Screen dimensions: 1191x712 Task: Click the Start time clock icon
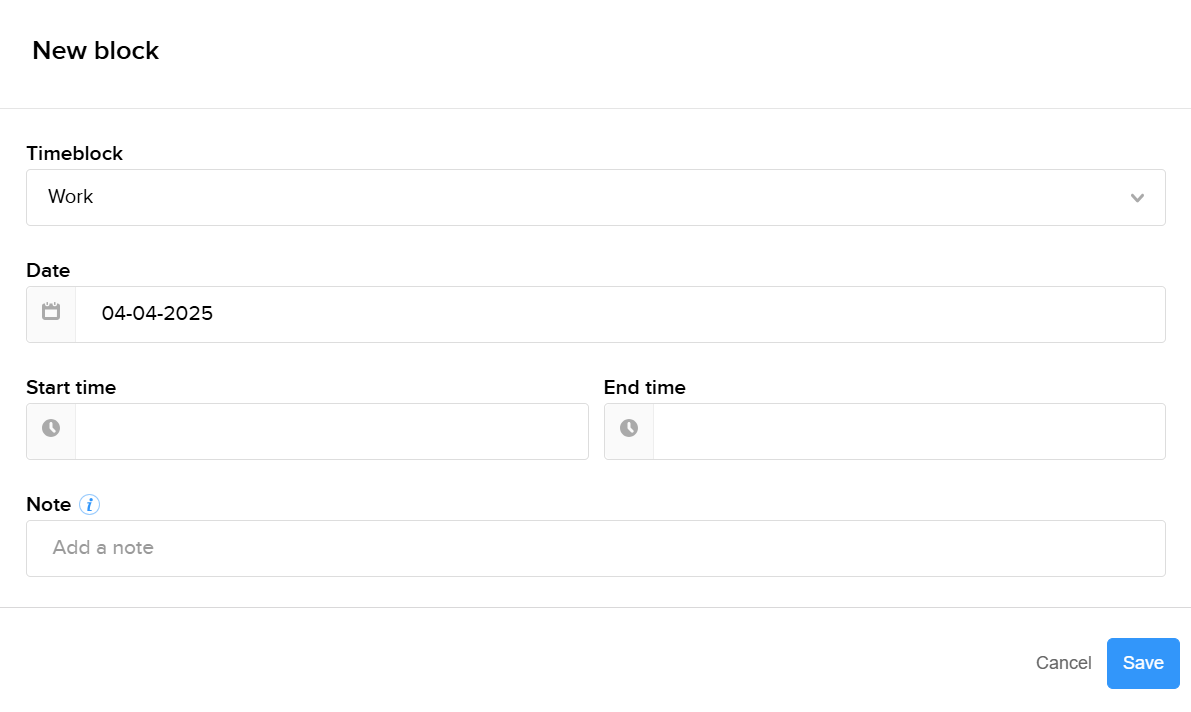click(51, 431)
